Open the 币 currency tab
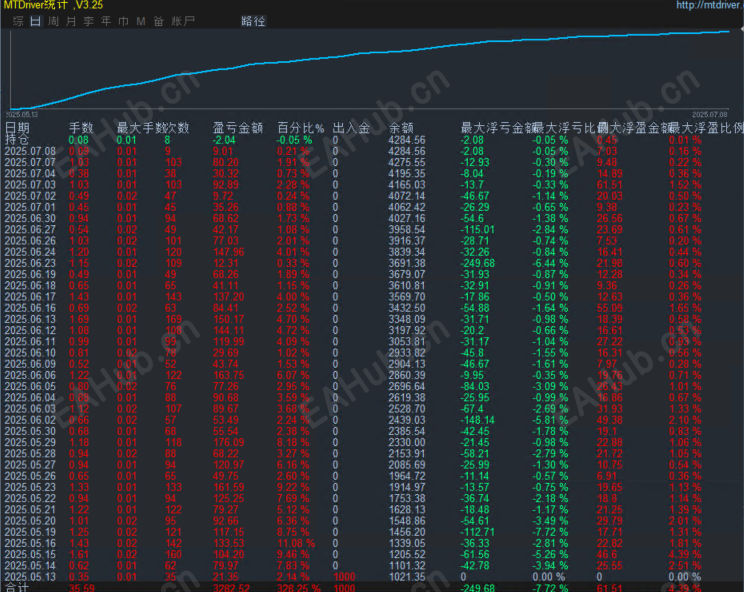This screenshot has height=592, width=744. pos(123,21)
